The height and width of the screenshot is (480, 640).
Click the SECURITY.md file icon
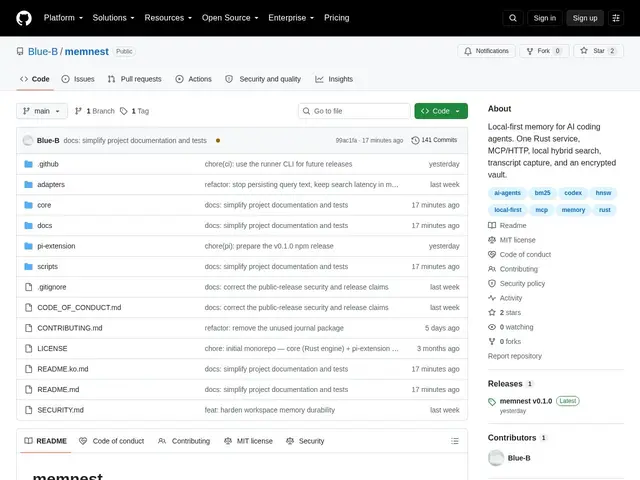coord(28,410)
